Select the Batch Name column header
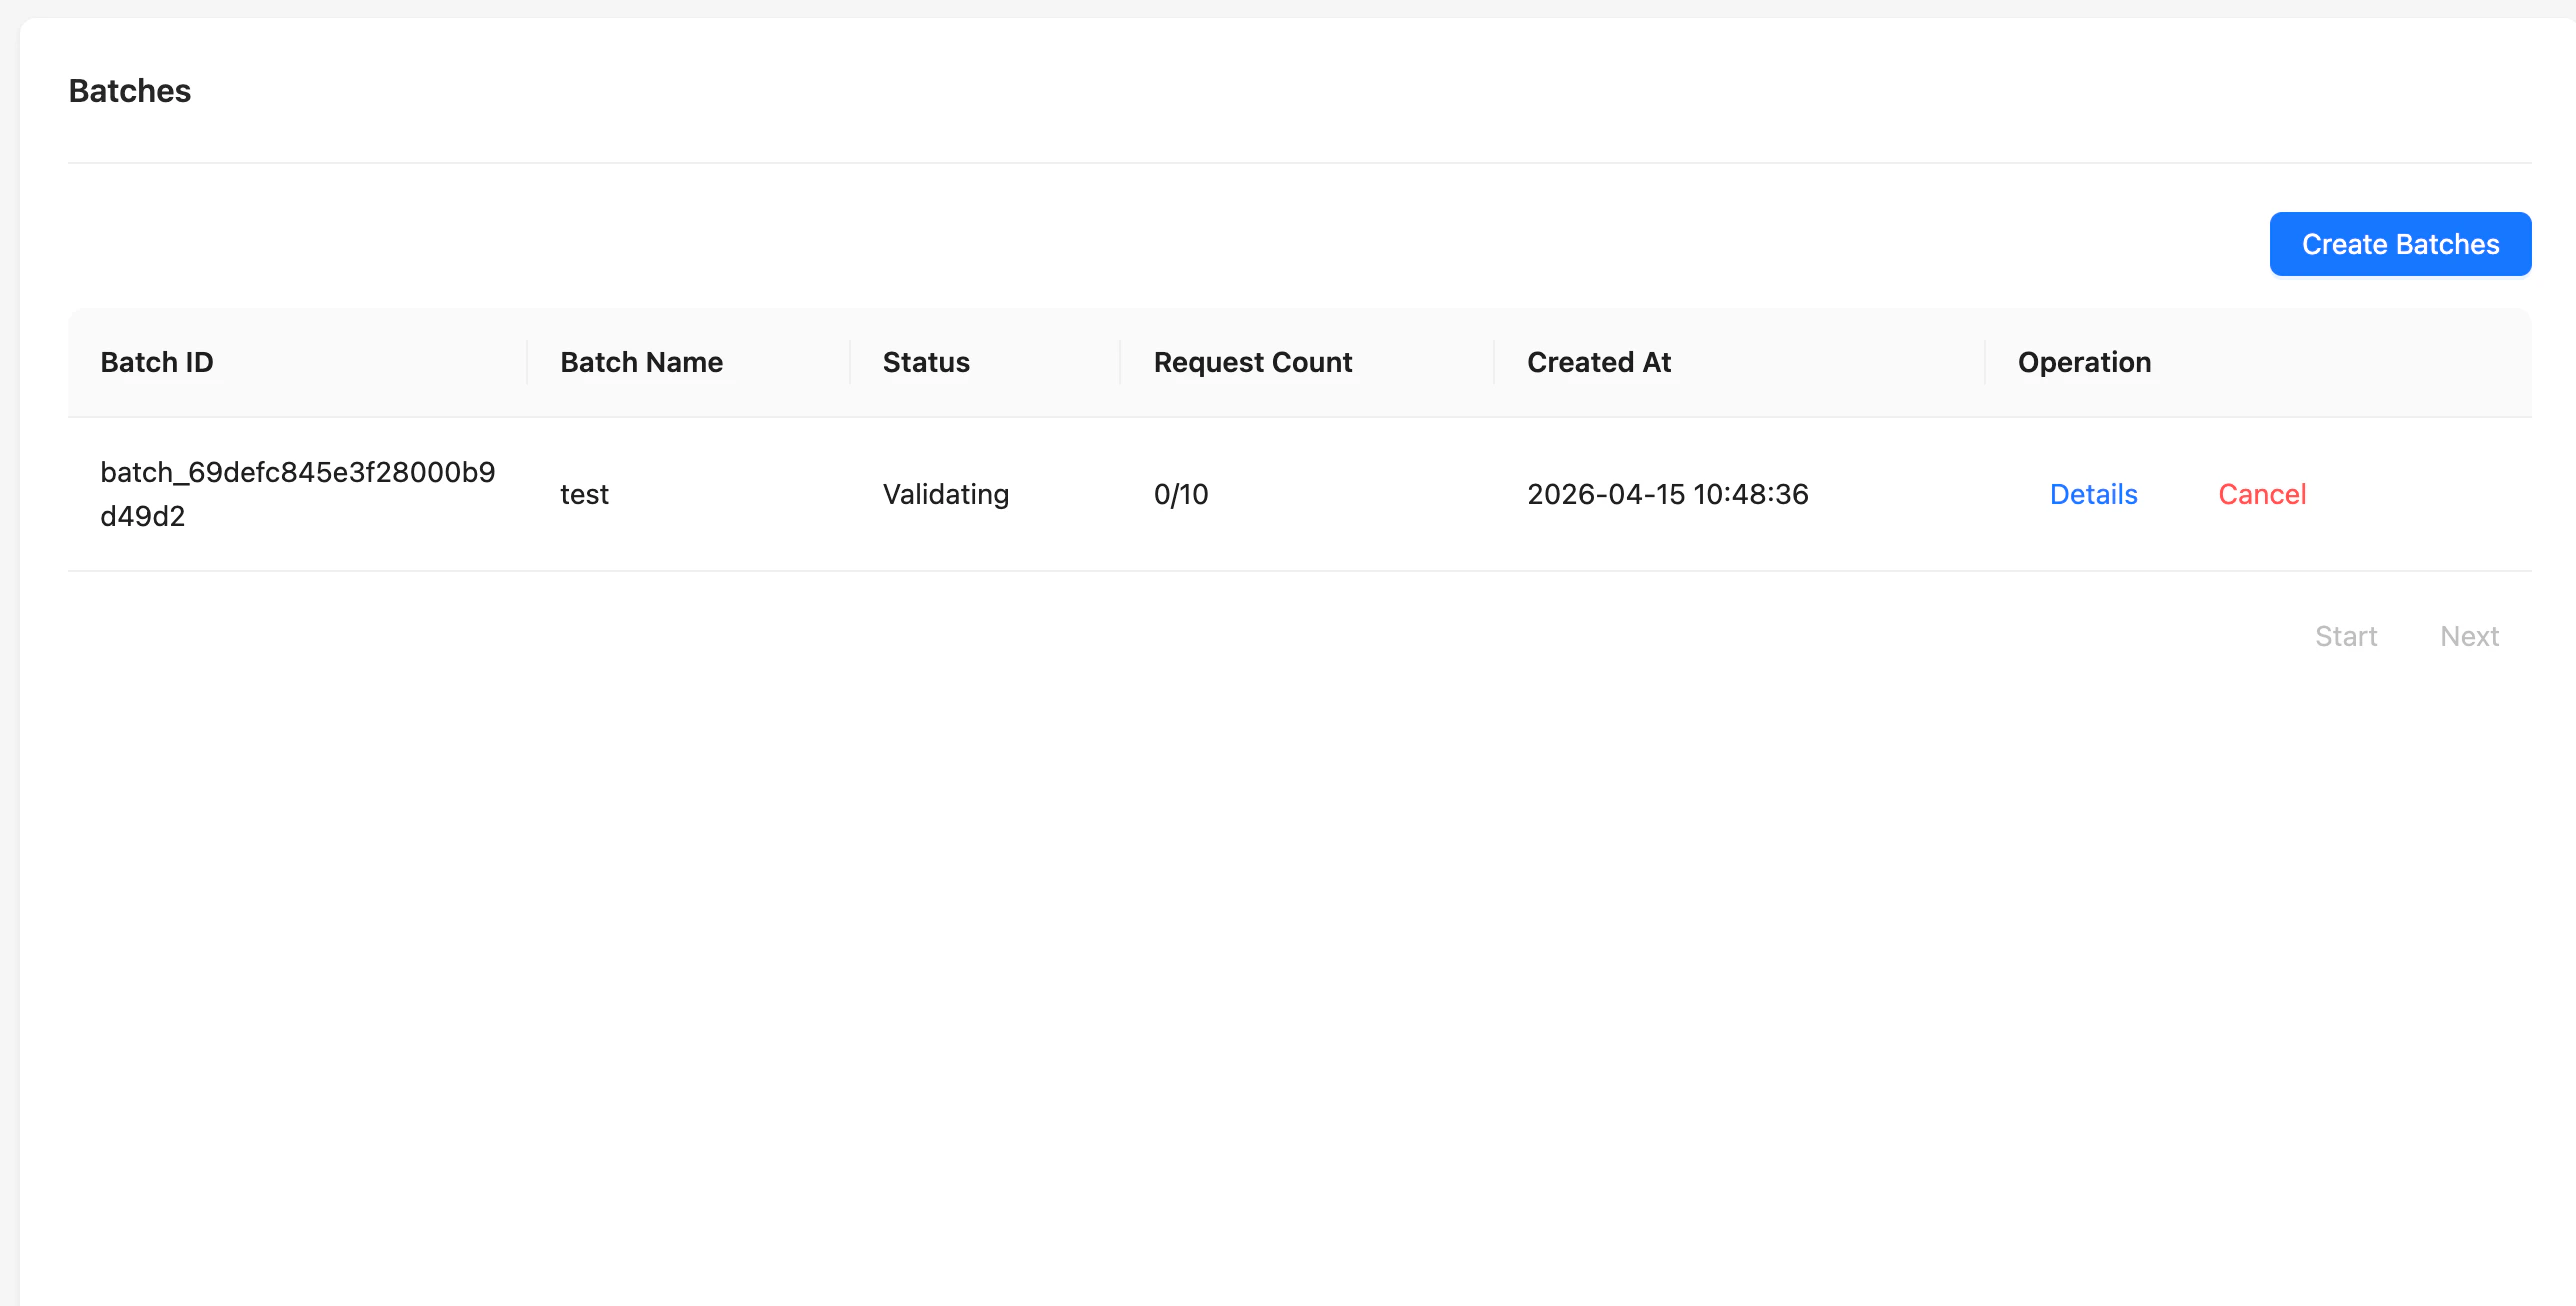The image size is (2576, 1306). (641, 362)
